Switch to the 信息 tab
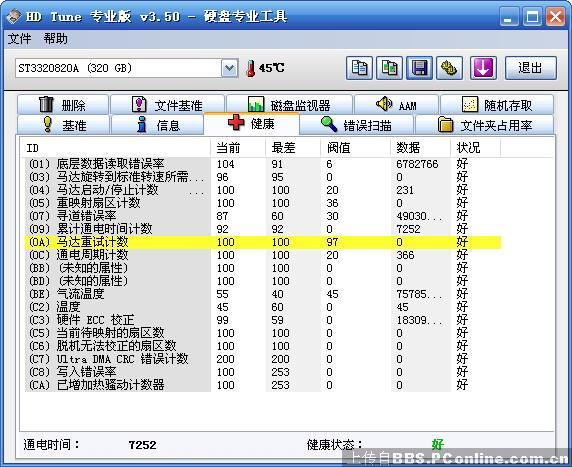The width and height of the screenshot is (572, 467). tap(157, 125)
